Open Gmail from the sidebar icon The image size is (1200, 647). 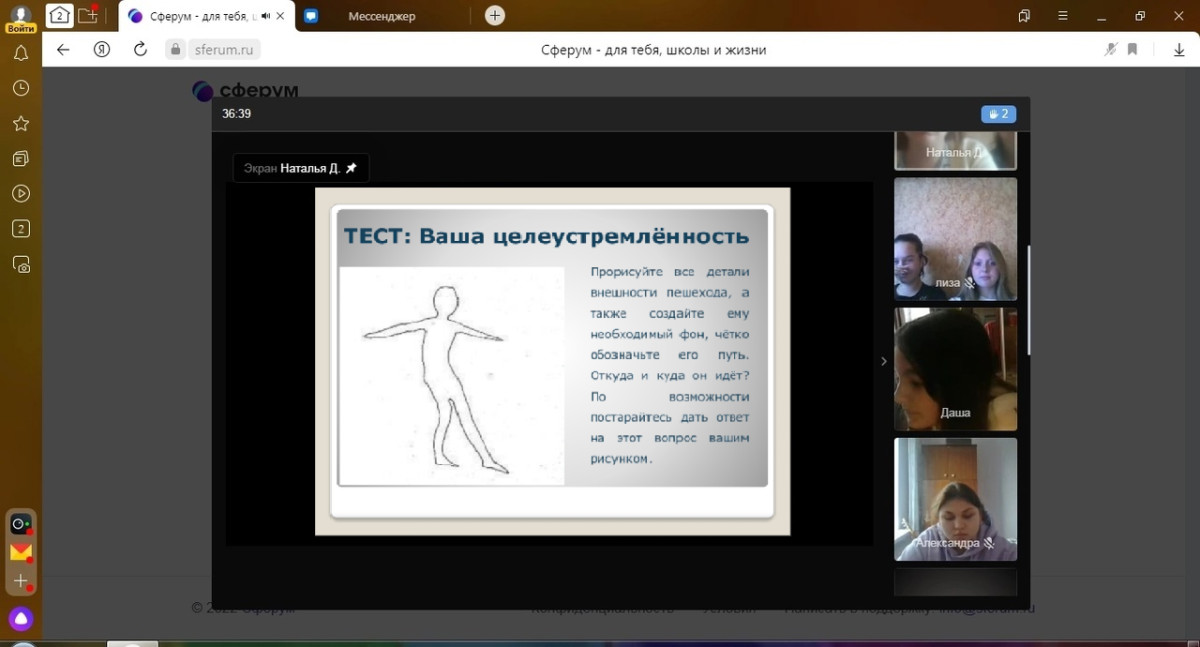click(20, 551)
